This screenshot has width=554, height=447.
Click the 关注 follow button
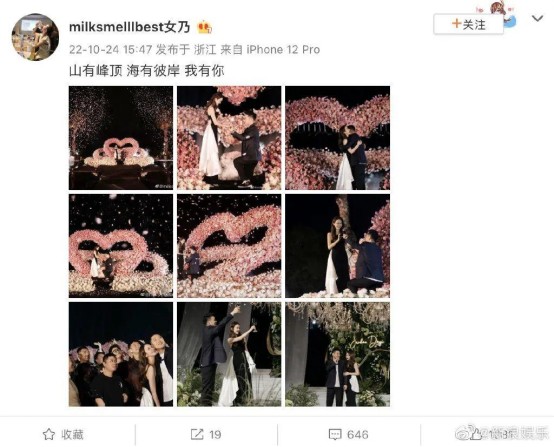(x=468, y=24)
